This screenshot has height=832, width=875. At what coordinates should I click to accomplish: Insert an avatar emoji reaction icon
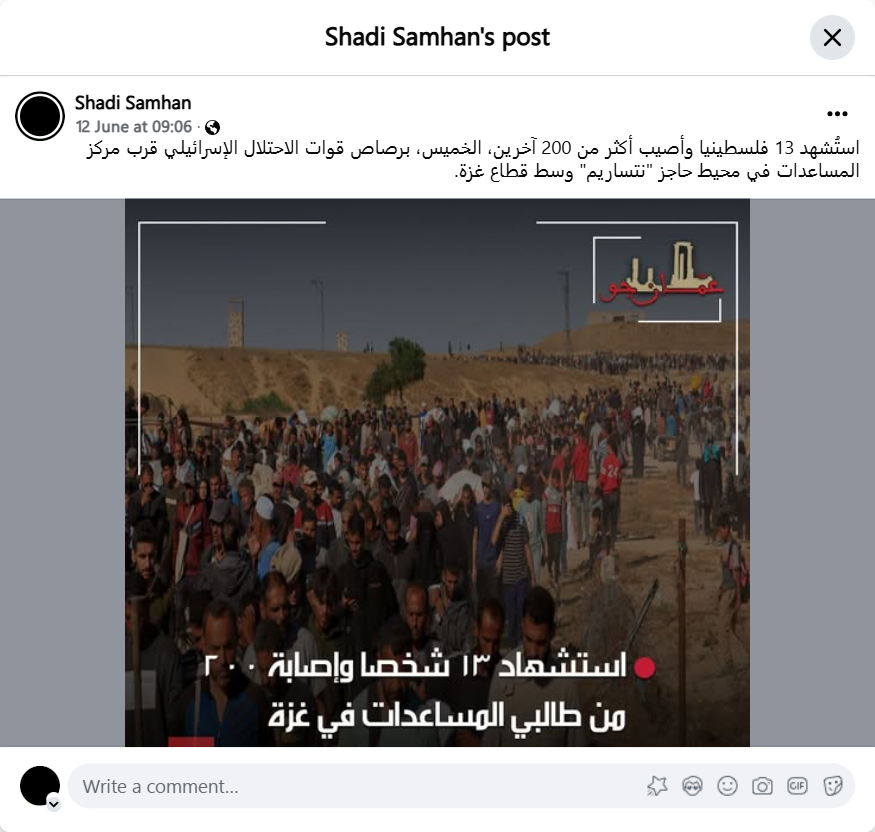point(693,786)
